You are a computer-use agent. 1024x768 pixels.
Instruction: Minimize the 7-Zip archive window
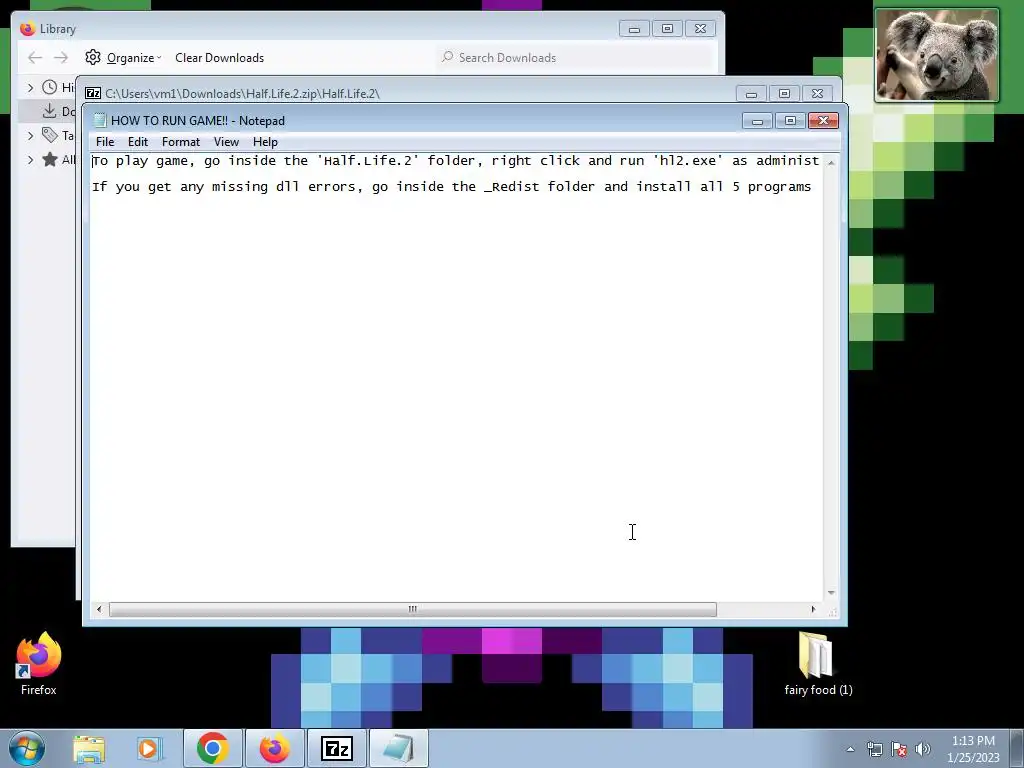pyautogui.click(x=751, y=94)
